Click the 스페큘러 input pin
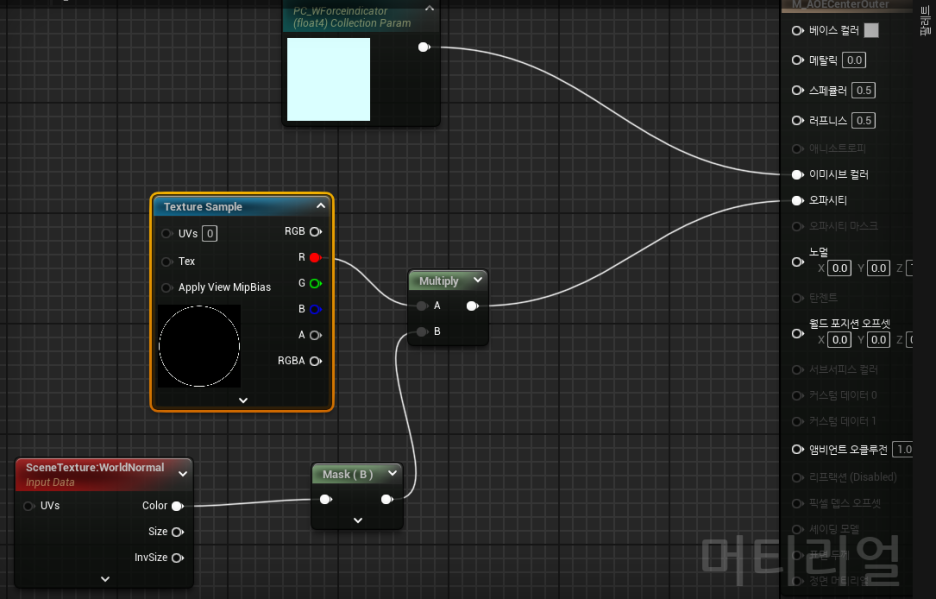This screenshot has height=599, width=936. coord(798,90)
